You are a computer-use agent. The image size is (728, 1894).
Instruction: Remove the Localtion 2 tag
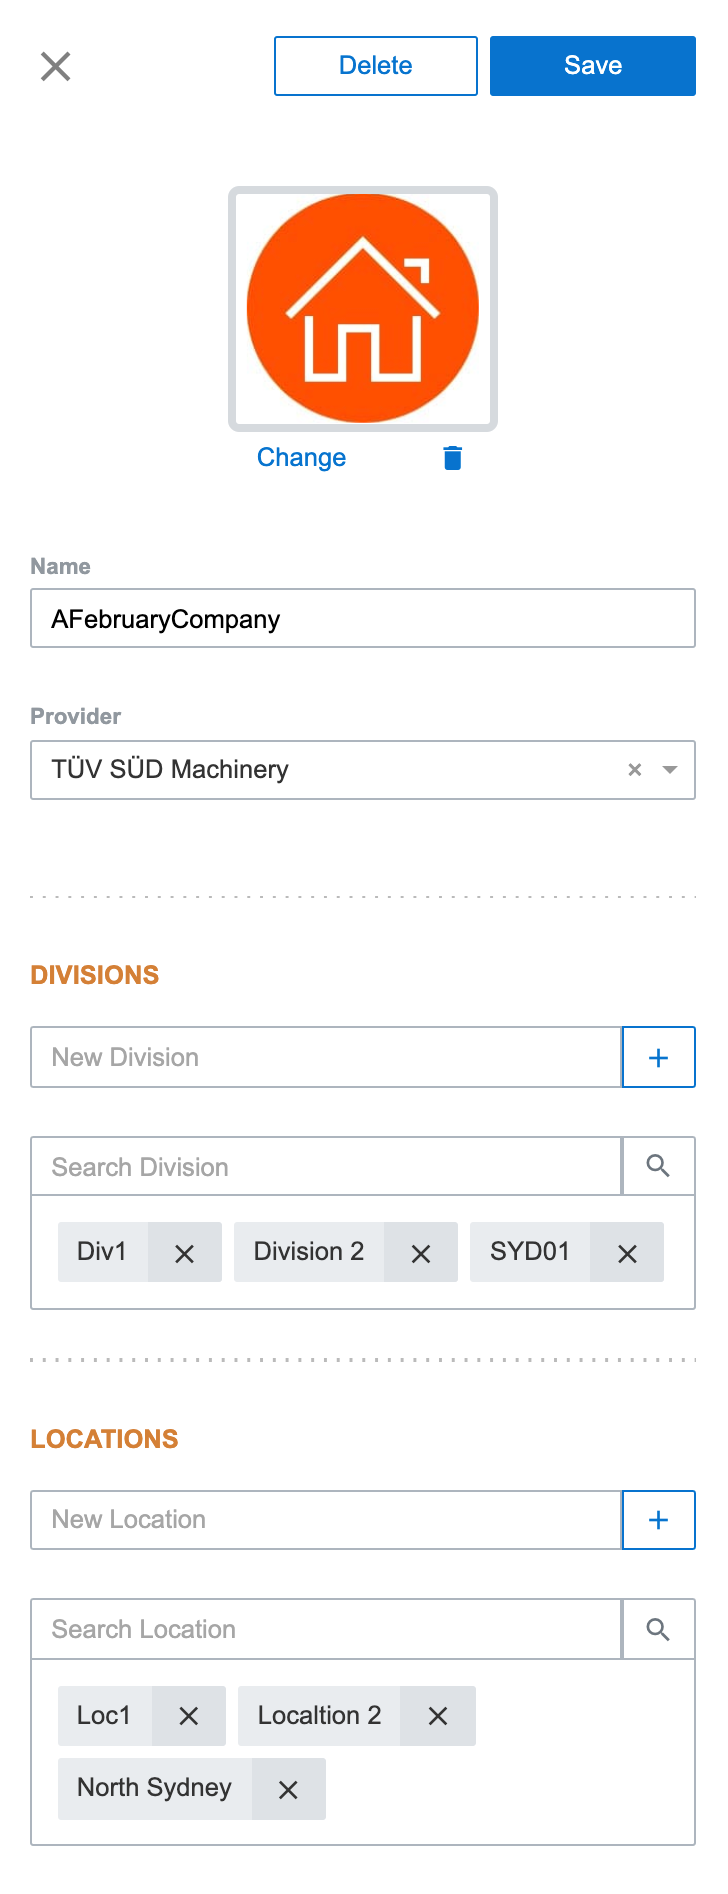click(x=438, y=1716)
